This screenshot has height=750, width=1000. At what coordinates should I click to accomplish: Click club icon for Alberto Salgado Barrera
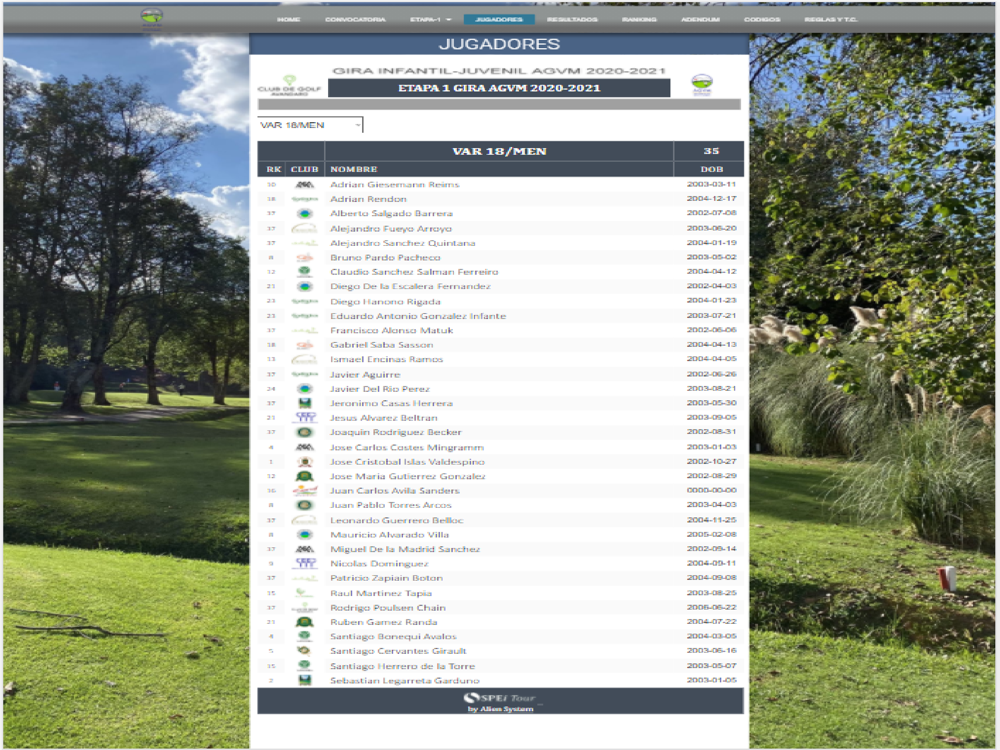[x=305, y=214]
